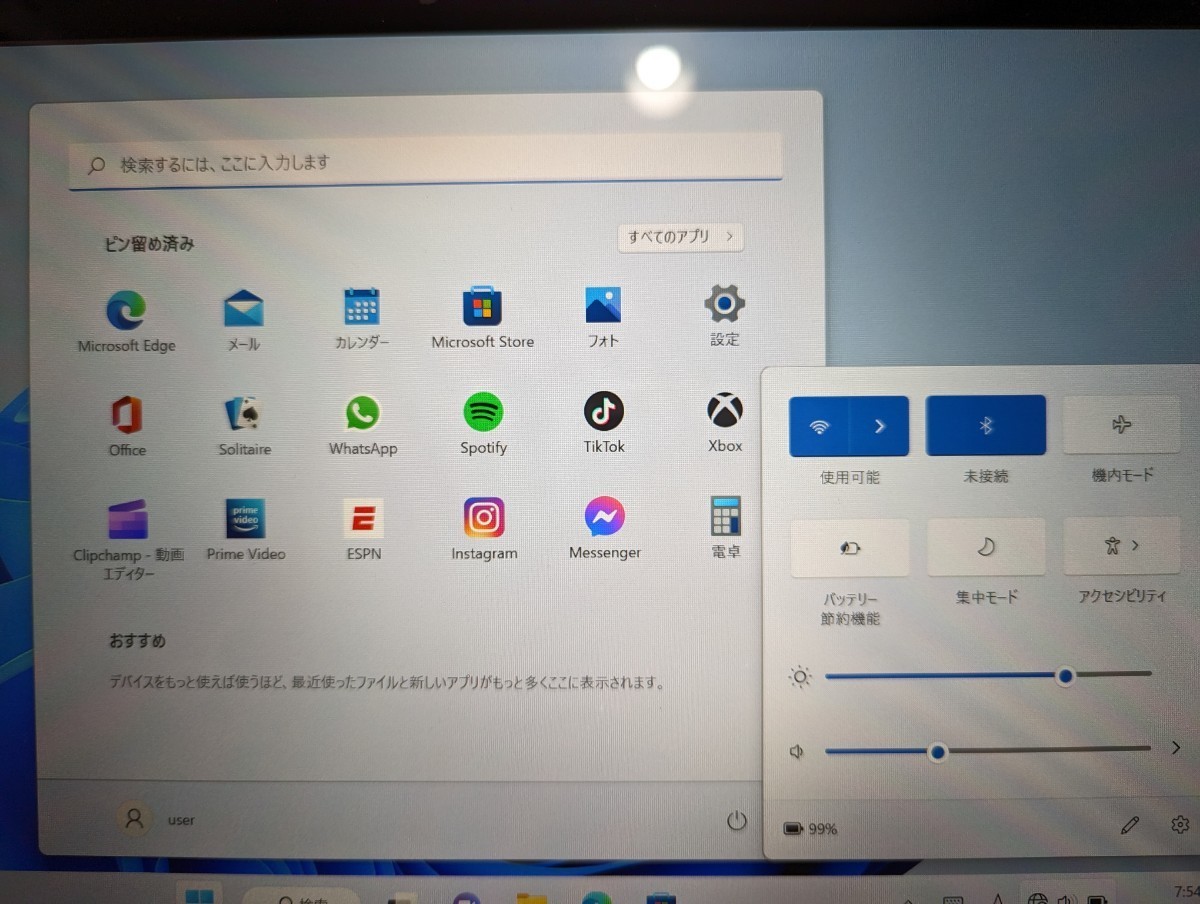The width and height of the screenshot is (1200, 904).
Task: Open settings gear in quick settings panel
Action: 1180,825
